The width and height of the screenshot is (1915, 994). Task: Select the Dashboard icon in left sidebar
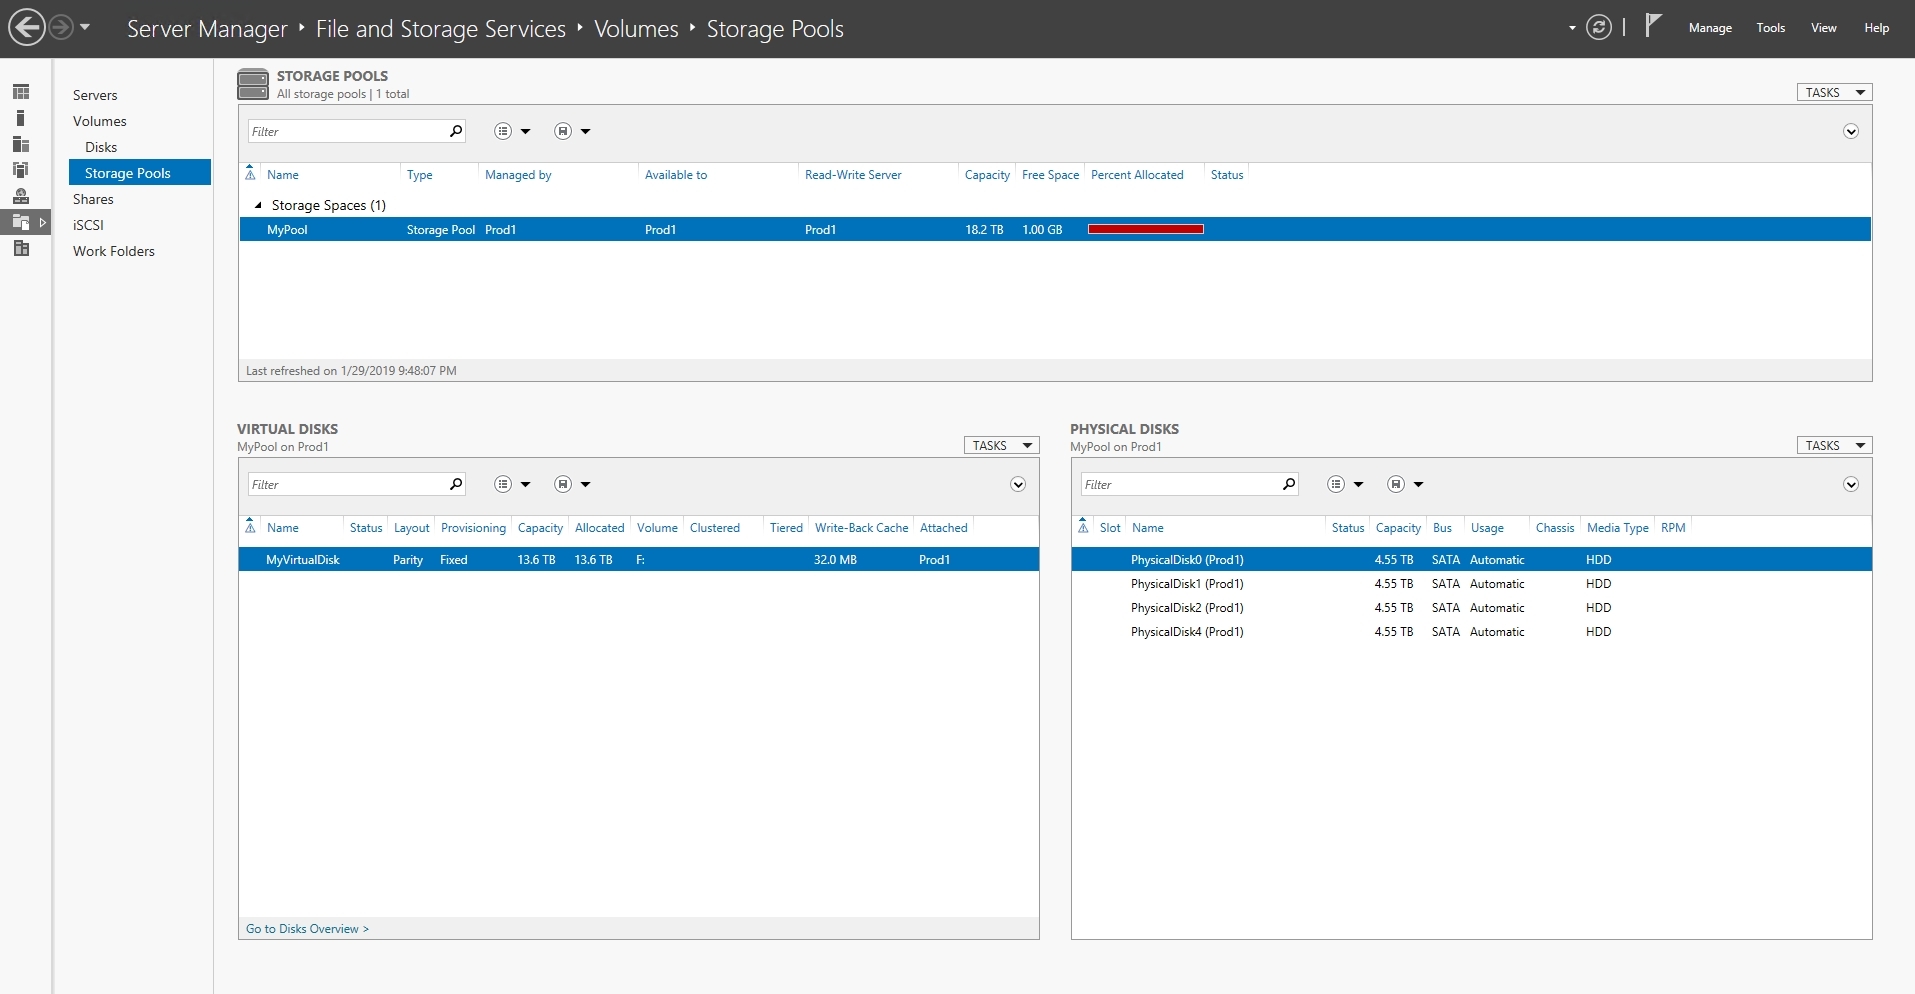21,91
